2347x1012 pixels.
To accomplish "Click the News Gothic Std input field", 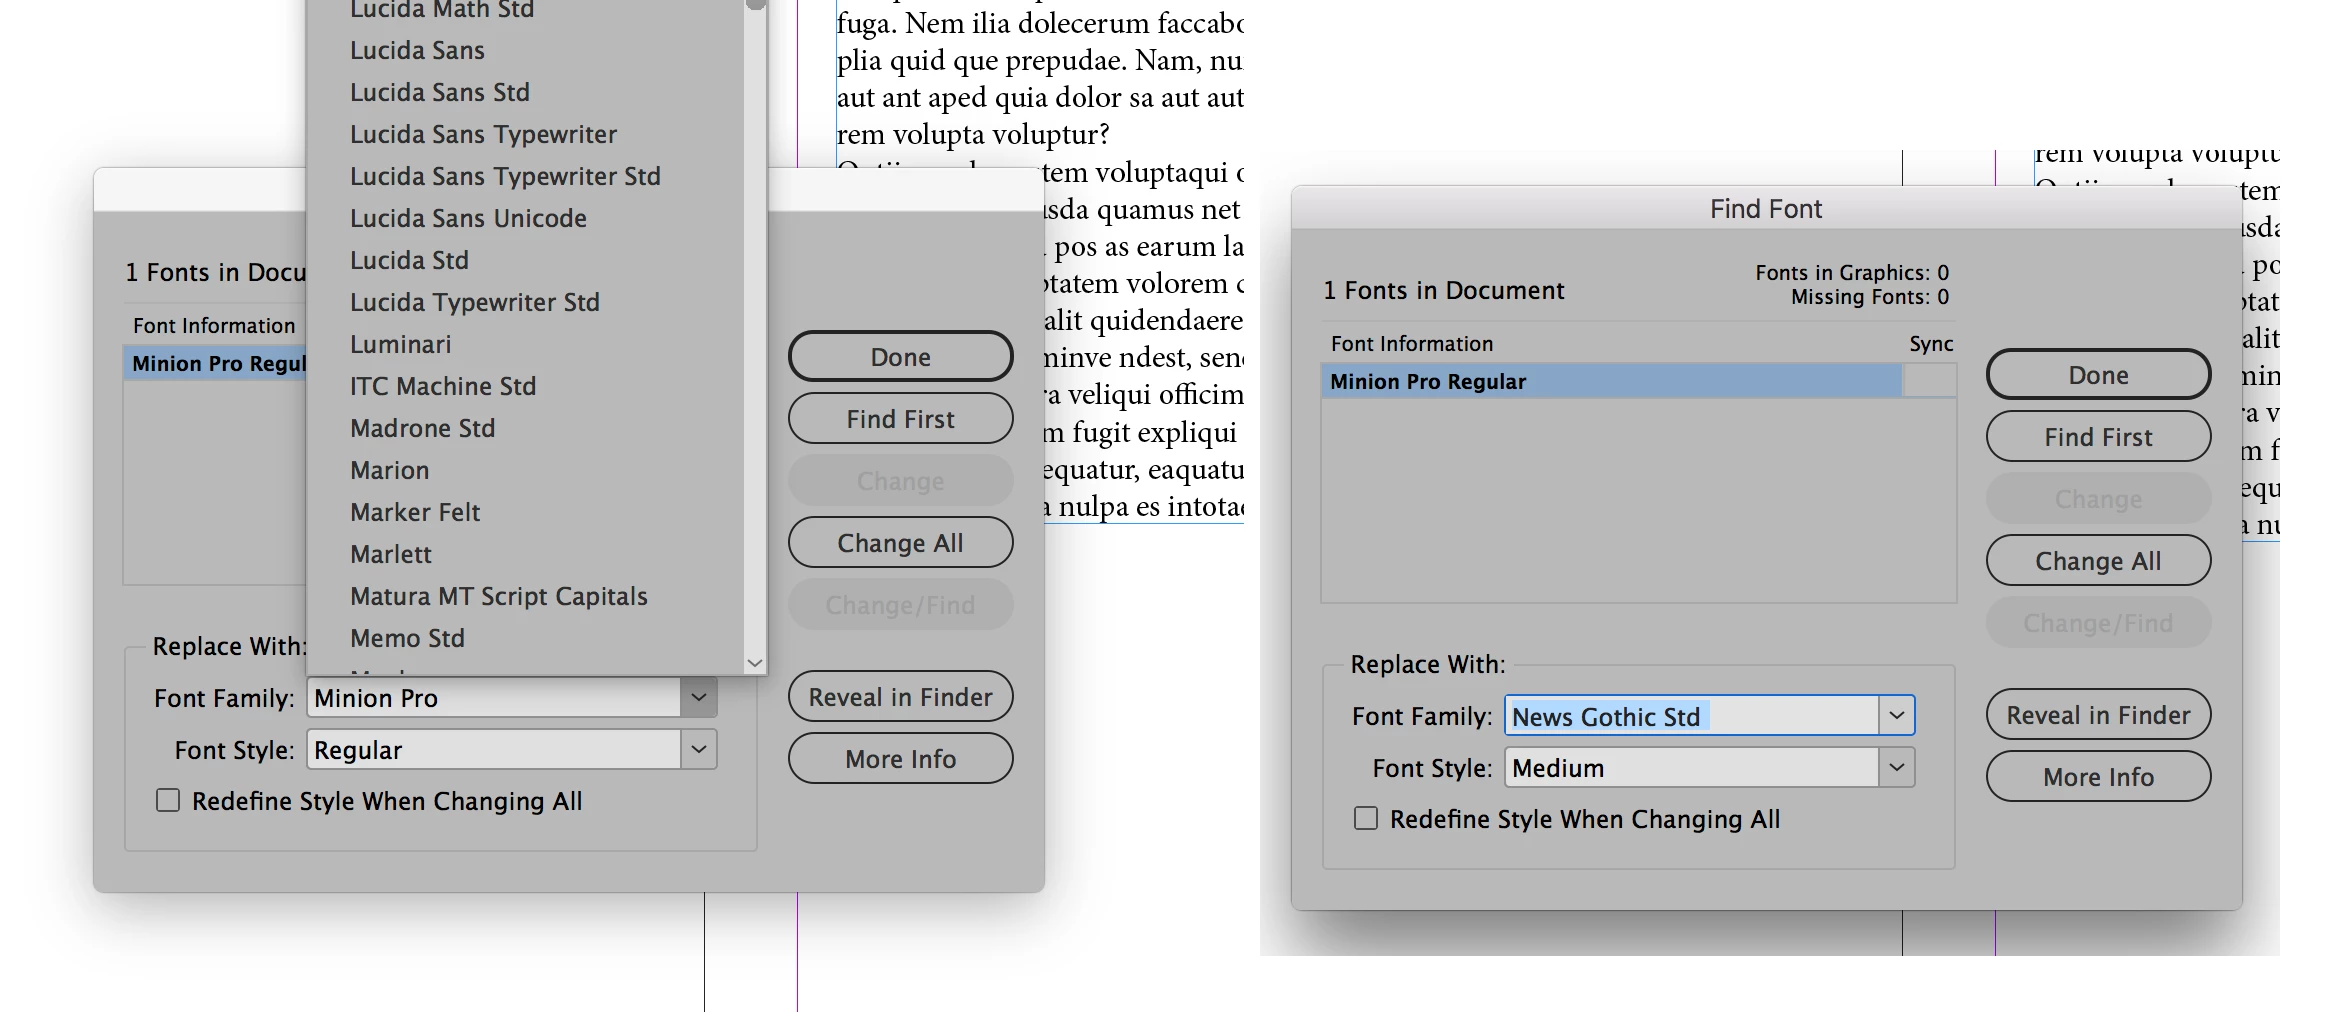I will pyautogui.click(x=1691, y=715).
